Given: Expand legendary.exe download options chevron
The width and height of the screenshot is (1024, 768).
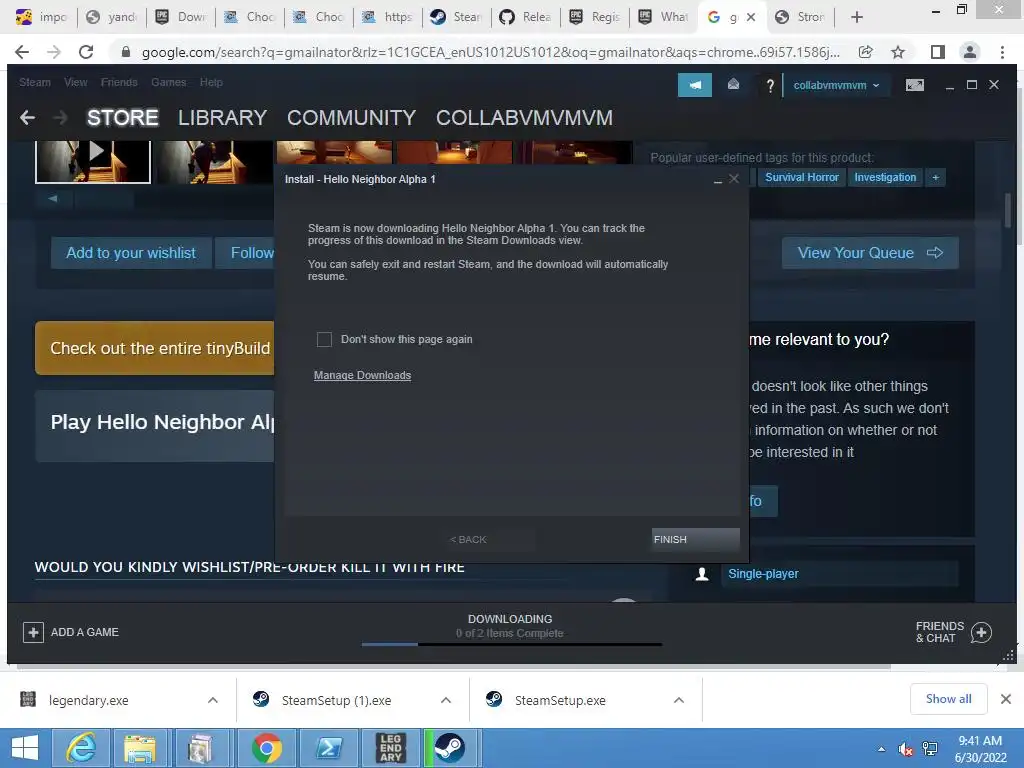Looking at the screenshot, I should pyautogui.click(x=213, y=700).
